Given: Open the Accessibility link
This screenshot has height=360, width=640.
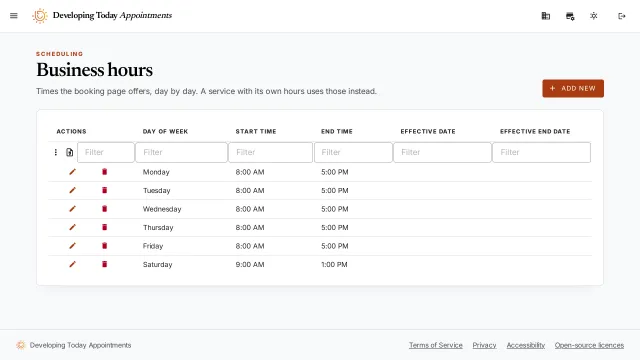Looking at the screenshot, I should point(526,345).
